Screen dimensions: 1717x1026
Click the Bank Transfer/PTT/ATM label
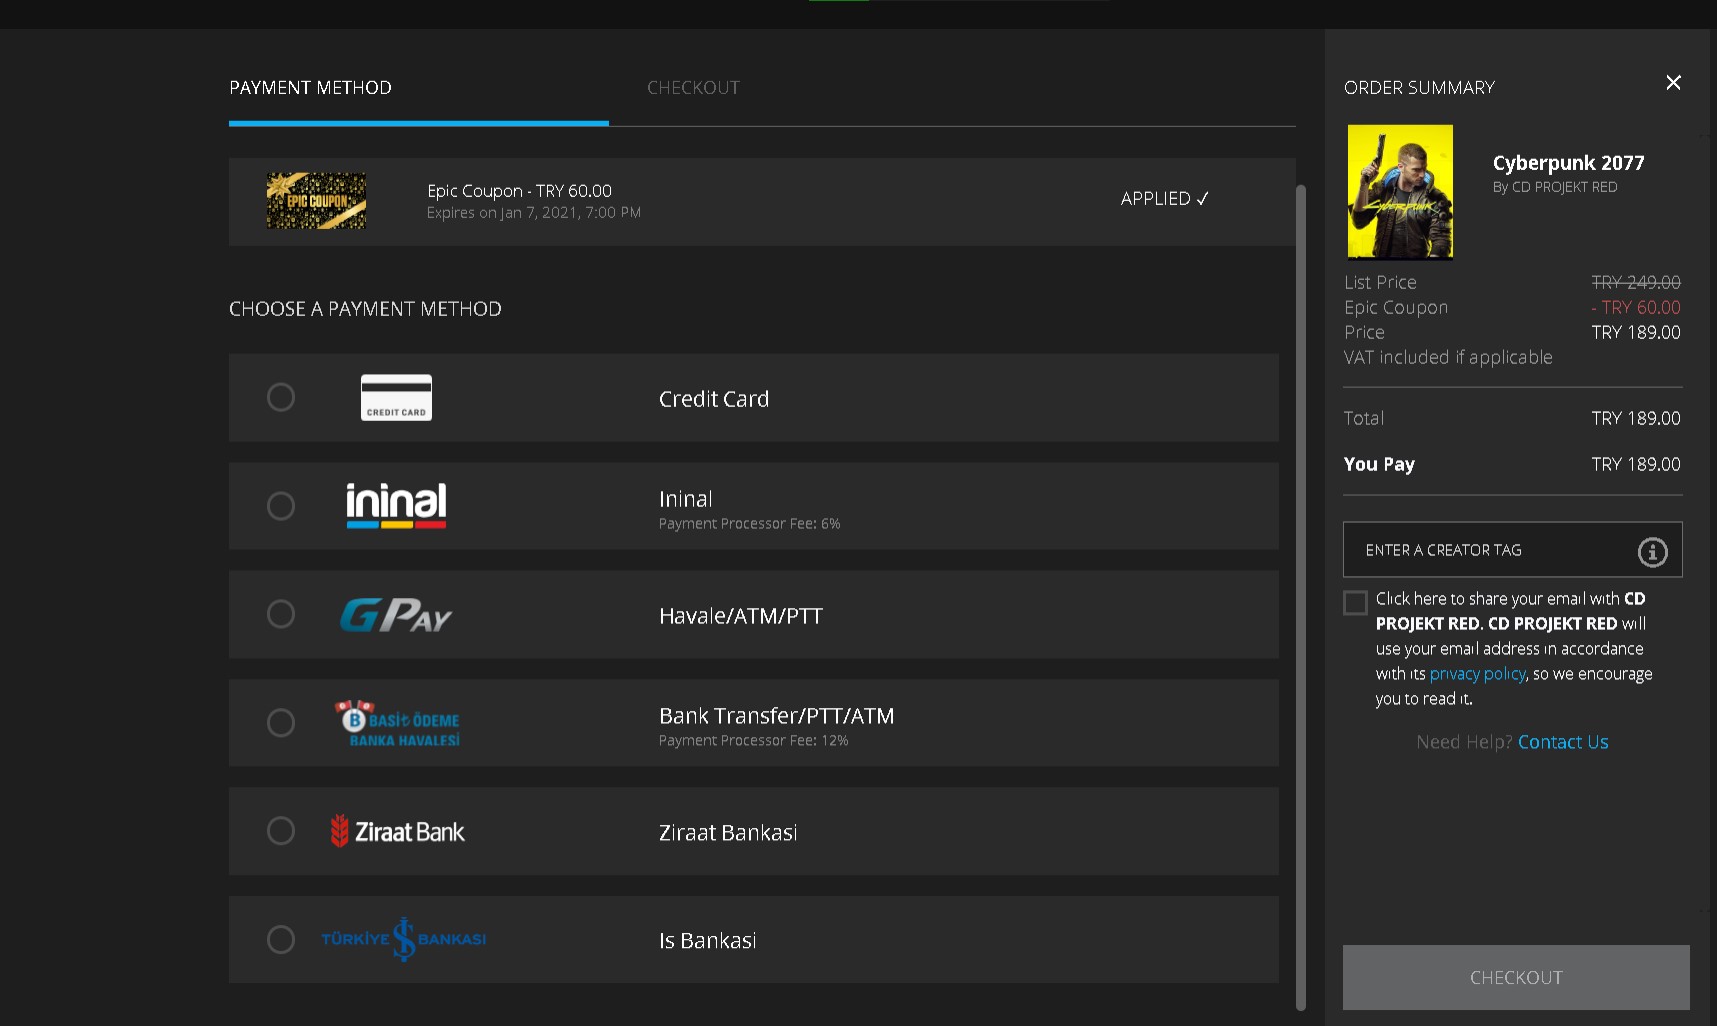(x=777, y=716)
